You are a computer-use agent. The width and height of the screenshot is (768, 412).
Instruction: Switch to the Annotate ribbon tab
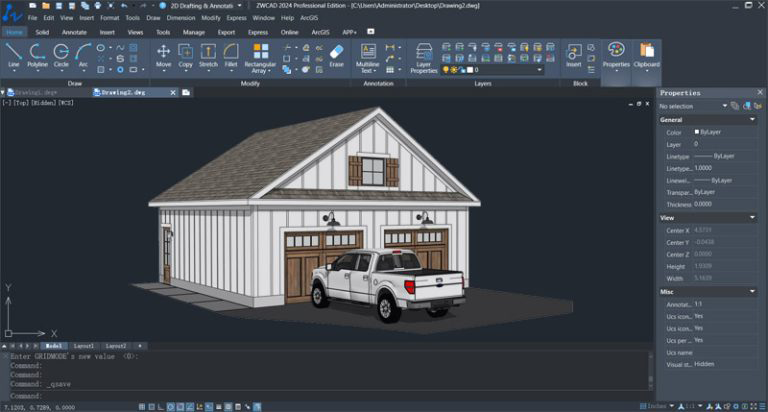[x=75, y=32]
